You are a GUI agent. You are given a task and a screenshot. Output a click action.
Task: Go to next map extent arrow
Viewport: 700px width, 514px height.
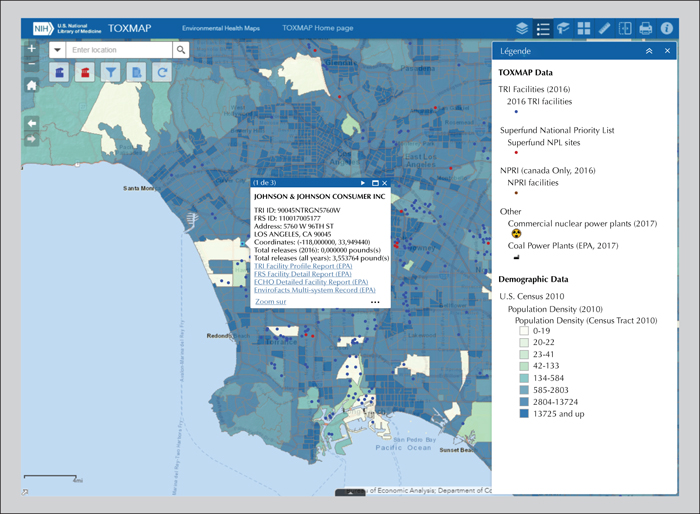coord(31,139)
